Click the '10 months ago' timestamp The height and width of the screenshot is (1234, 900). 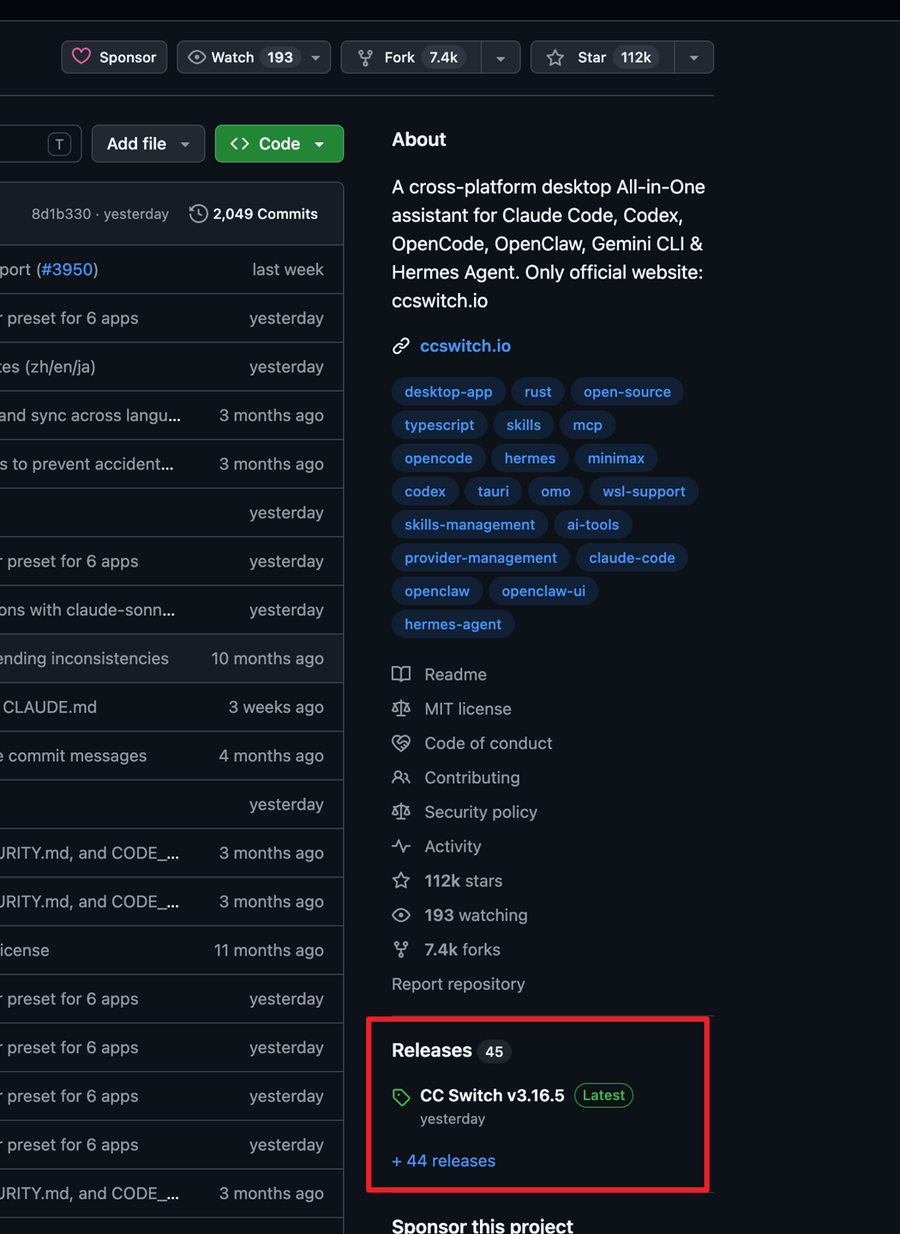click(268, 659)
